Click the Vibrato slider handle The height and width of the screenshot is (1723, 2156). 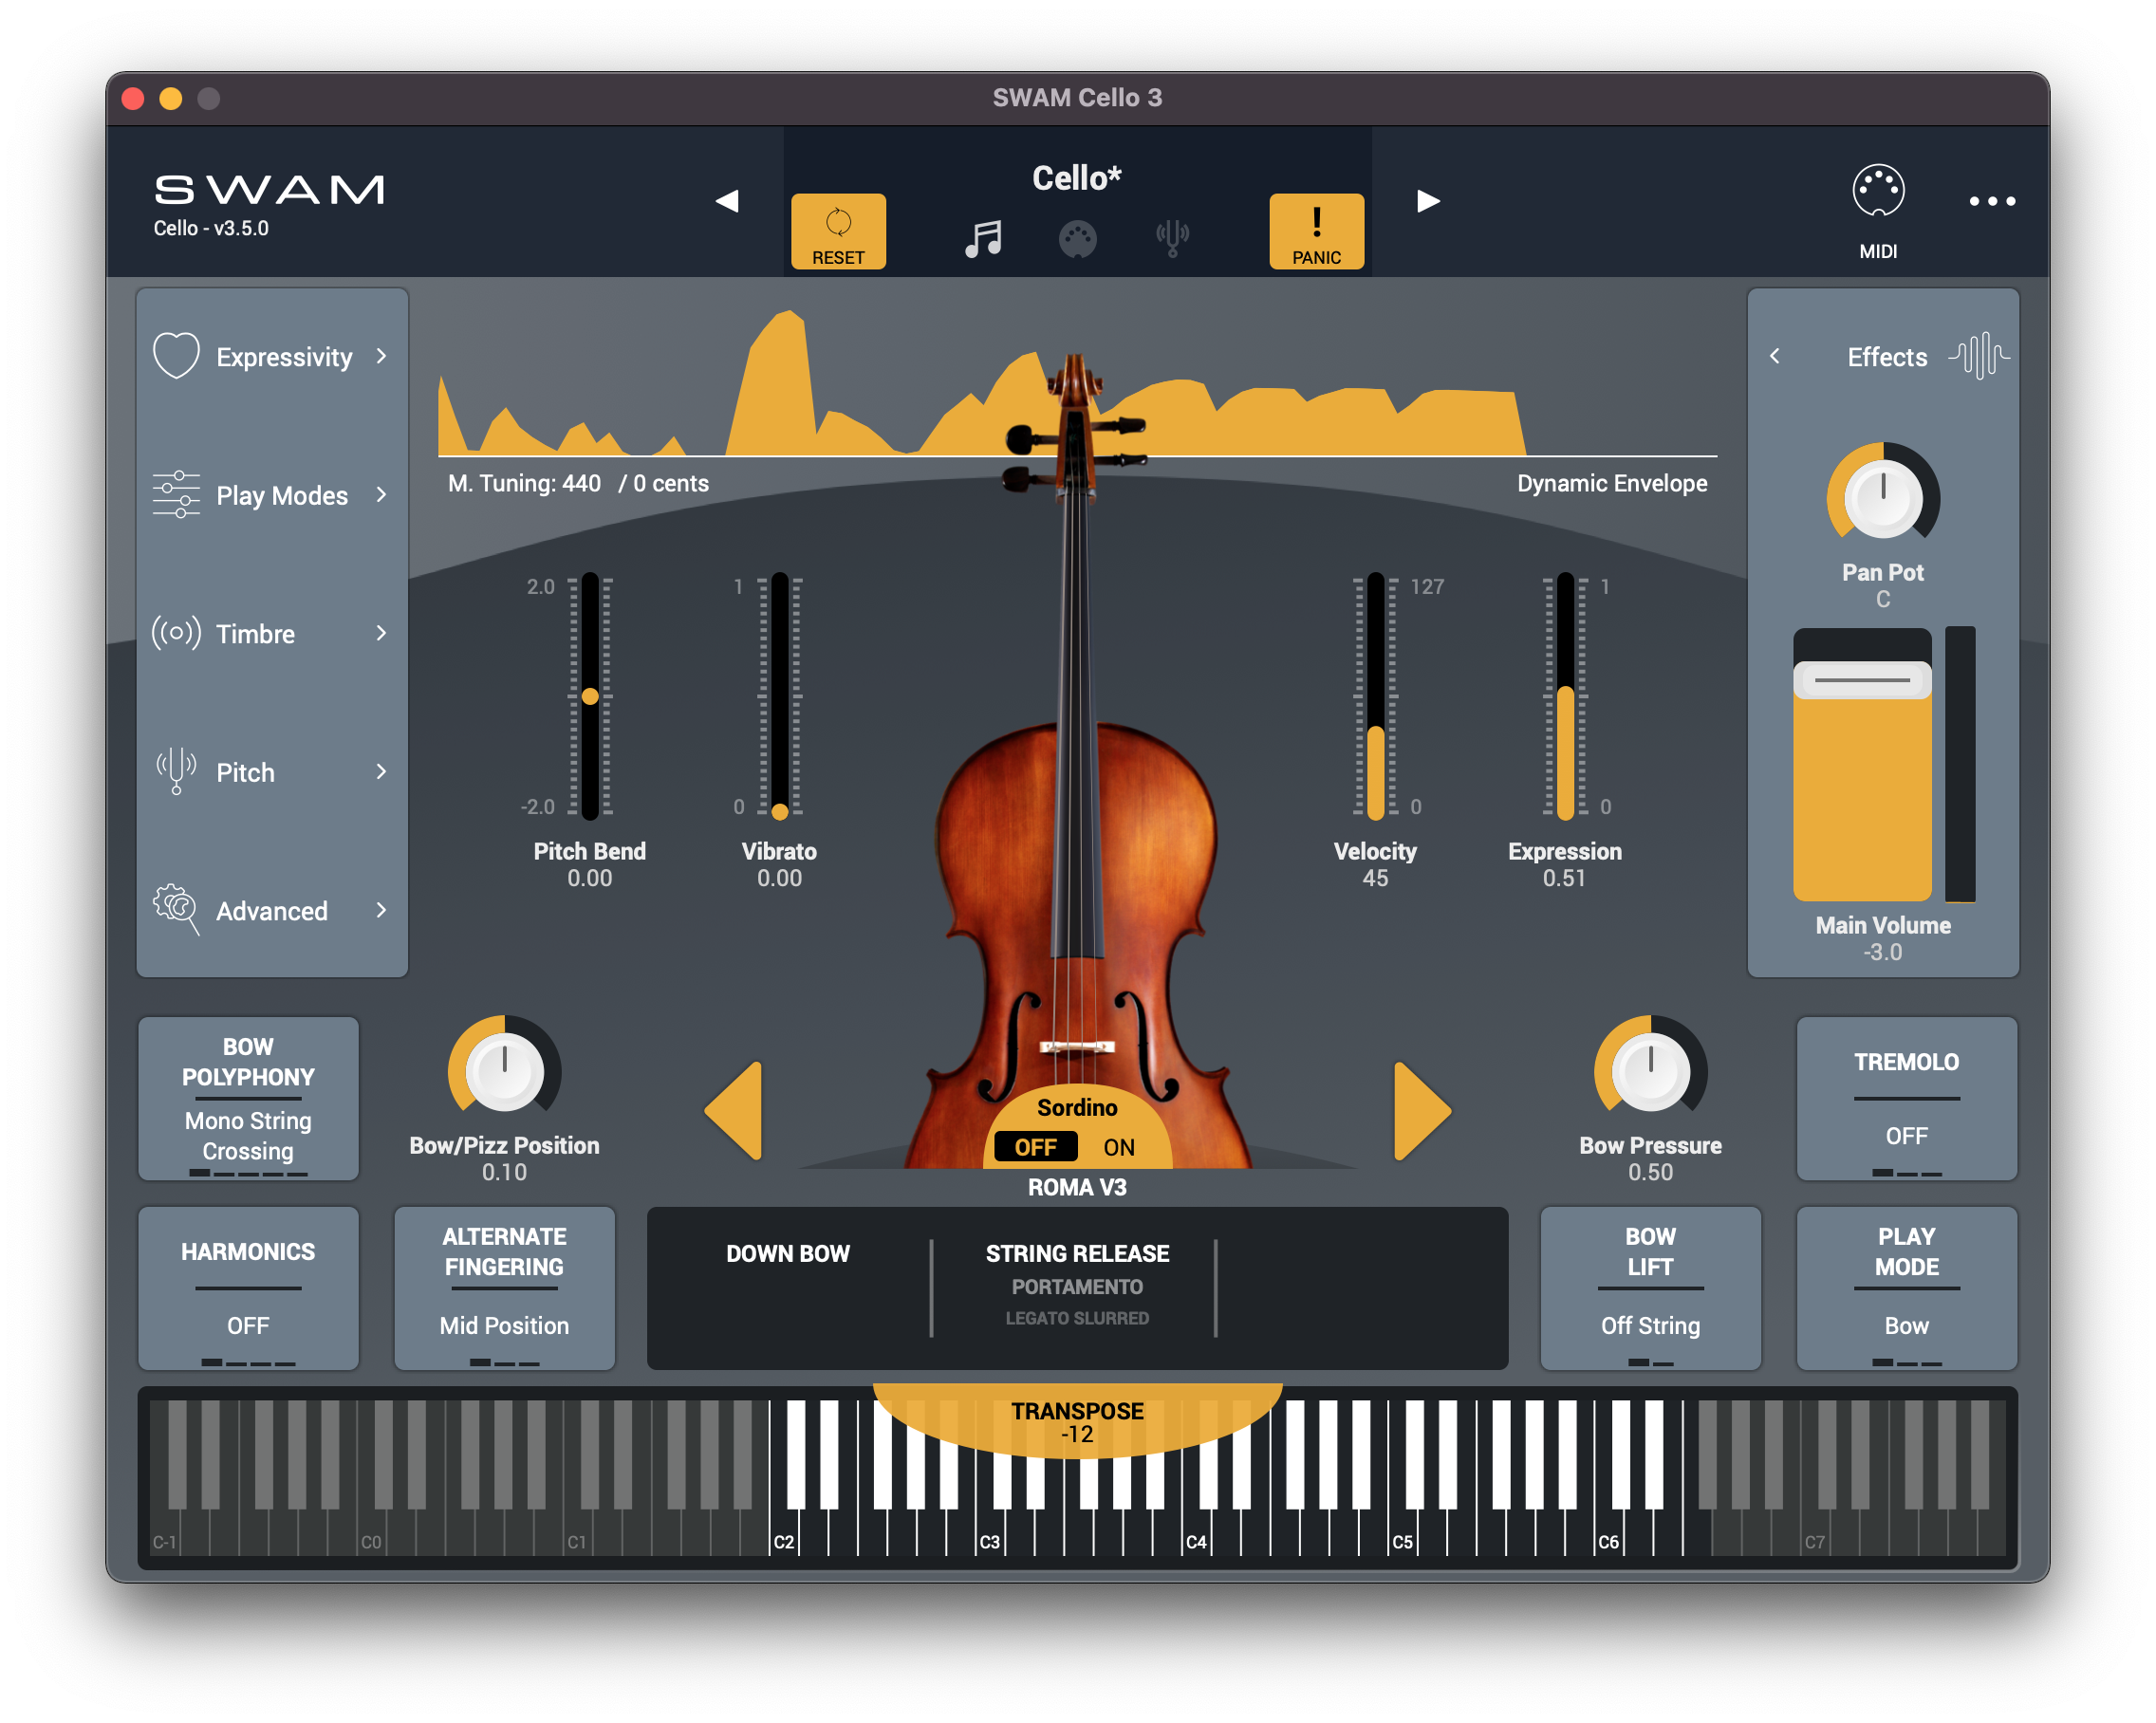(x=779, y=811)
